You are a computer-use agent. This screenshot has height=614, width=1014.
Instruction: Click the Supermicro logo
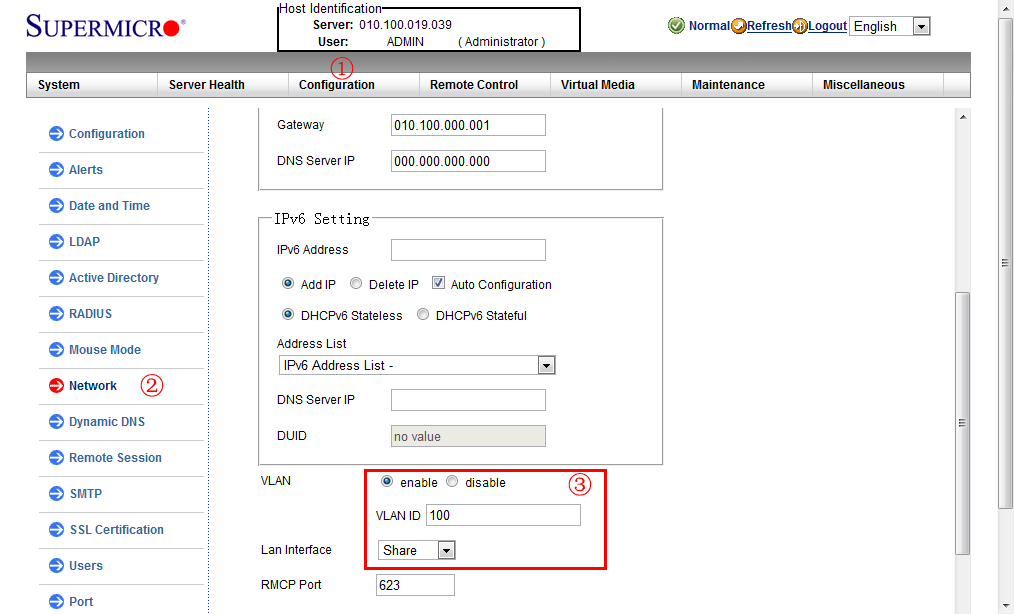pyautogui.click(x=105, y=27)
